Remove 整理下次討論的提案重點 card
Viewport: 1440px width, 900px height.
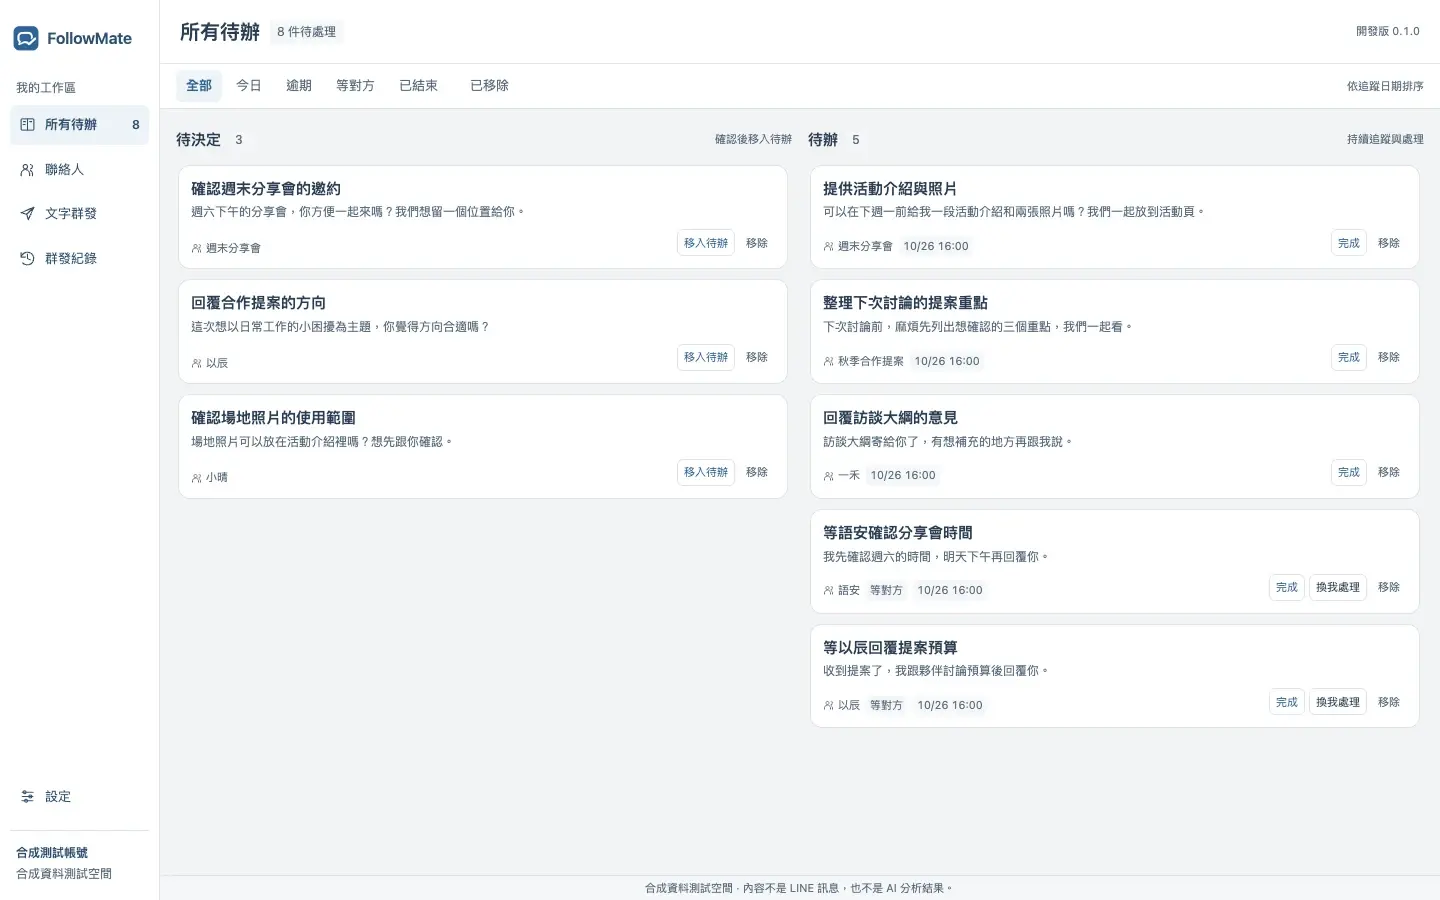(1389, 357)
